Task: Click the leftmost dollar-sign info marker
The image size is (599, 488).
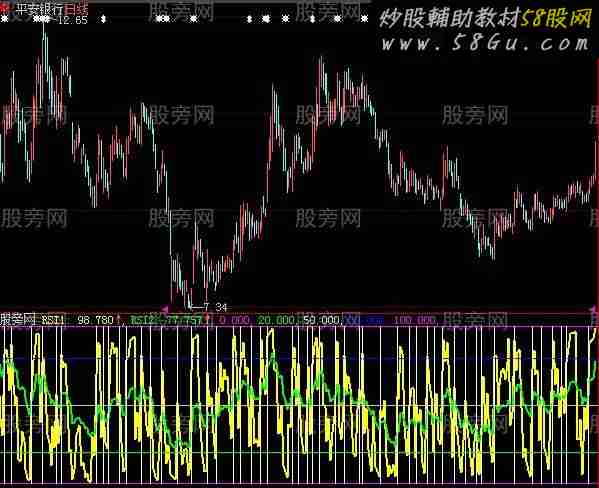Action: pos(103,19)
